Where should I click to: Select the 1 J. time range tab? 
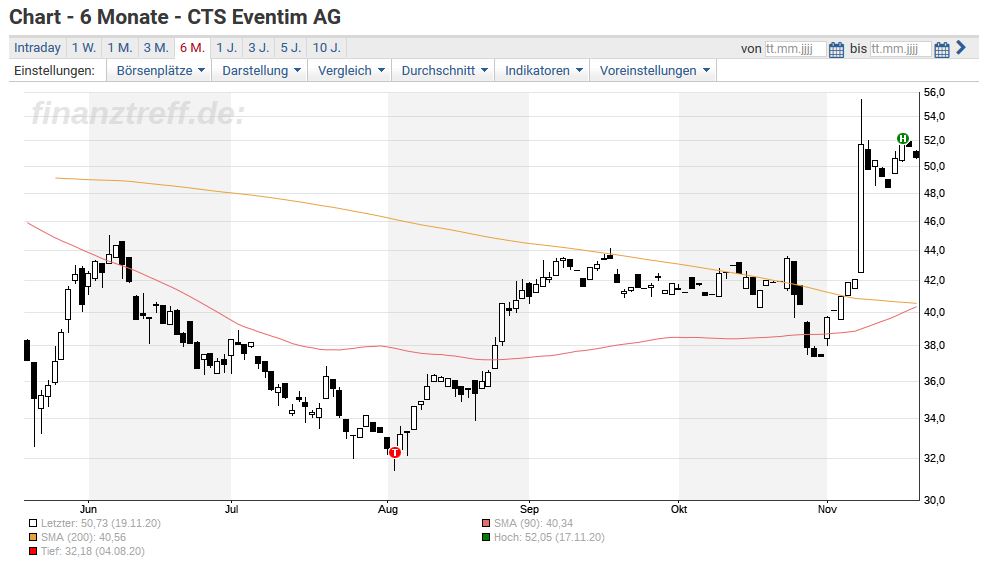pos(227,48)
